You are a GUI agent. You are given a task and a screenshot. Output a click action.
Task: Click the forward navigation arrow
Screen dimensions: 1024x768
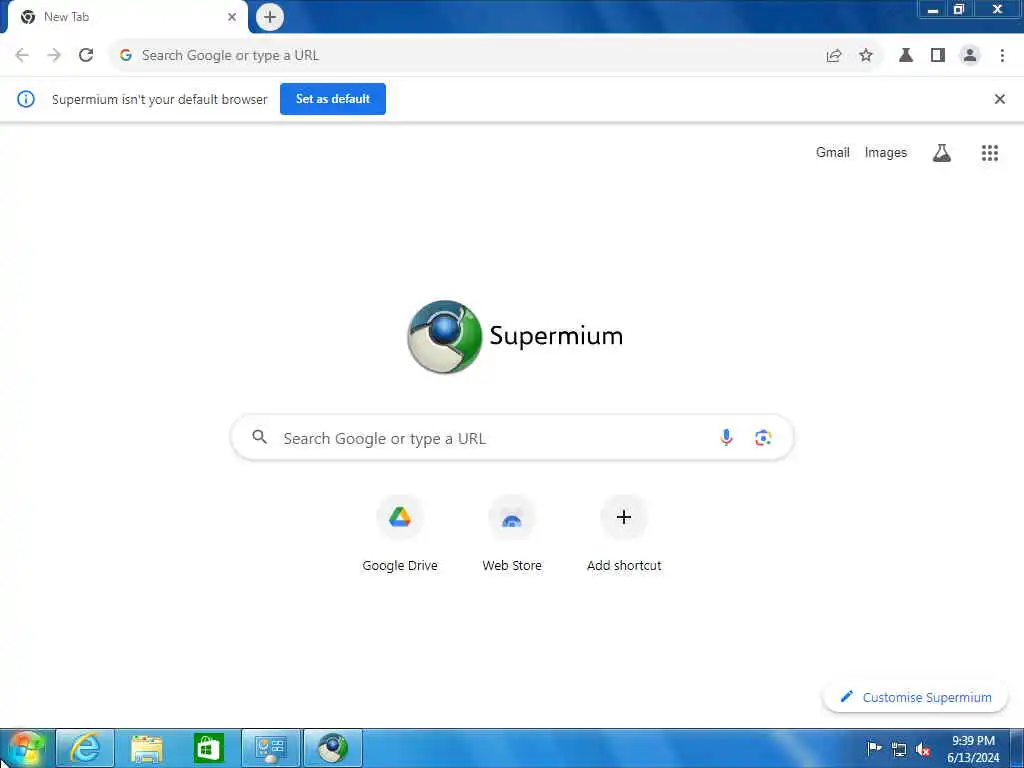tap(54, 56)
